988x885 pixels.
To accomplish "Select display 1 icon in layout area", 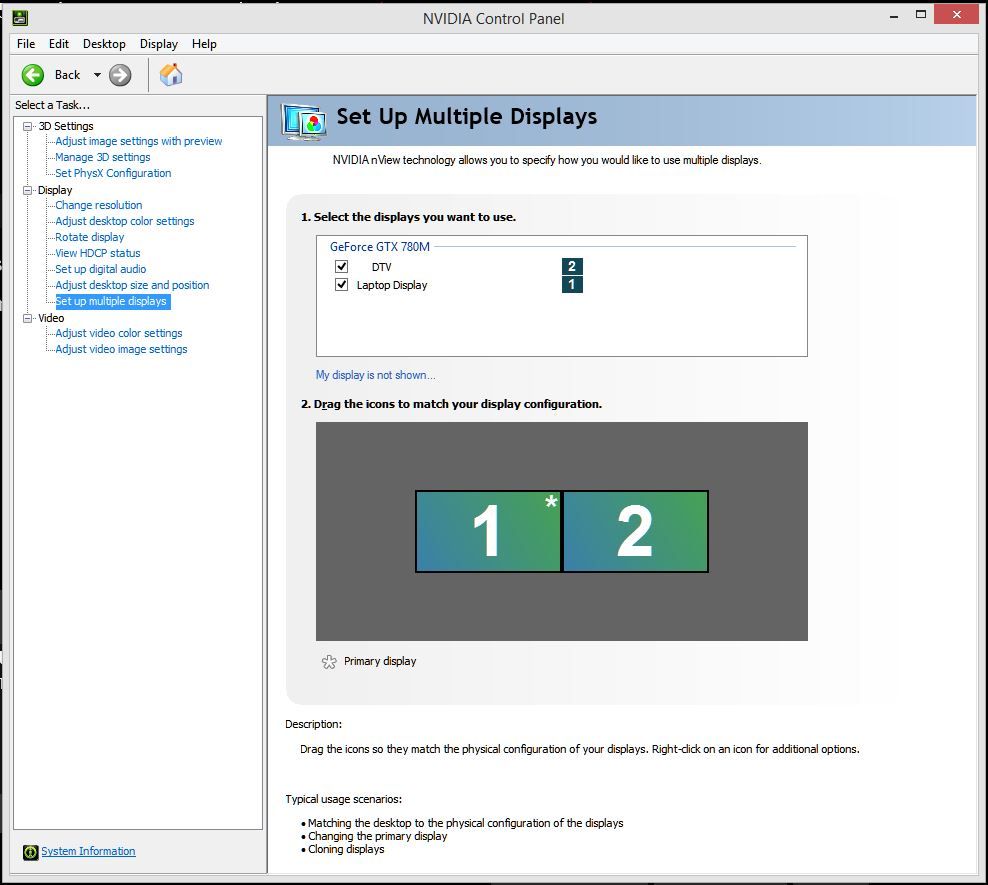I will click(x=488, y=532).
